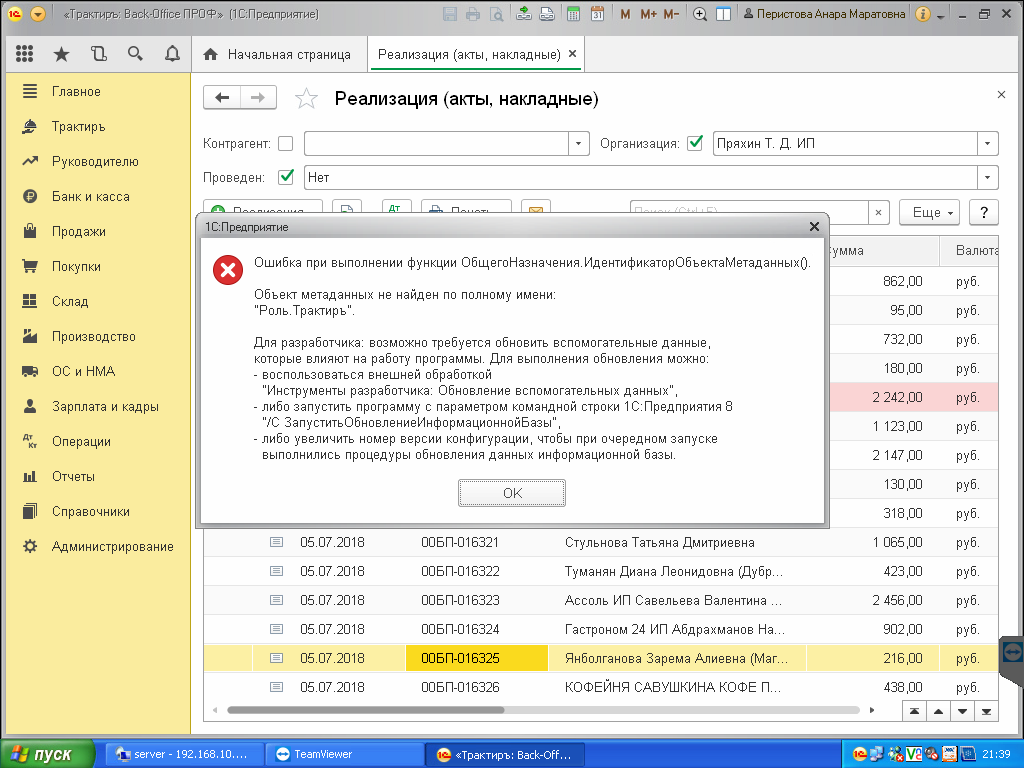Toggle the Контрагент filter checkbox

[x=286, y=143]
